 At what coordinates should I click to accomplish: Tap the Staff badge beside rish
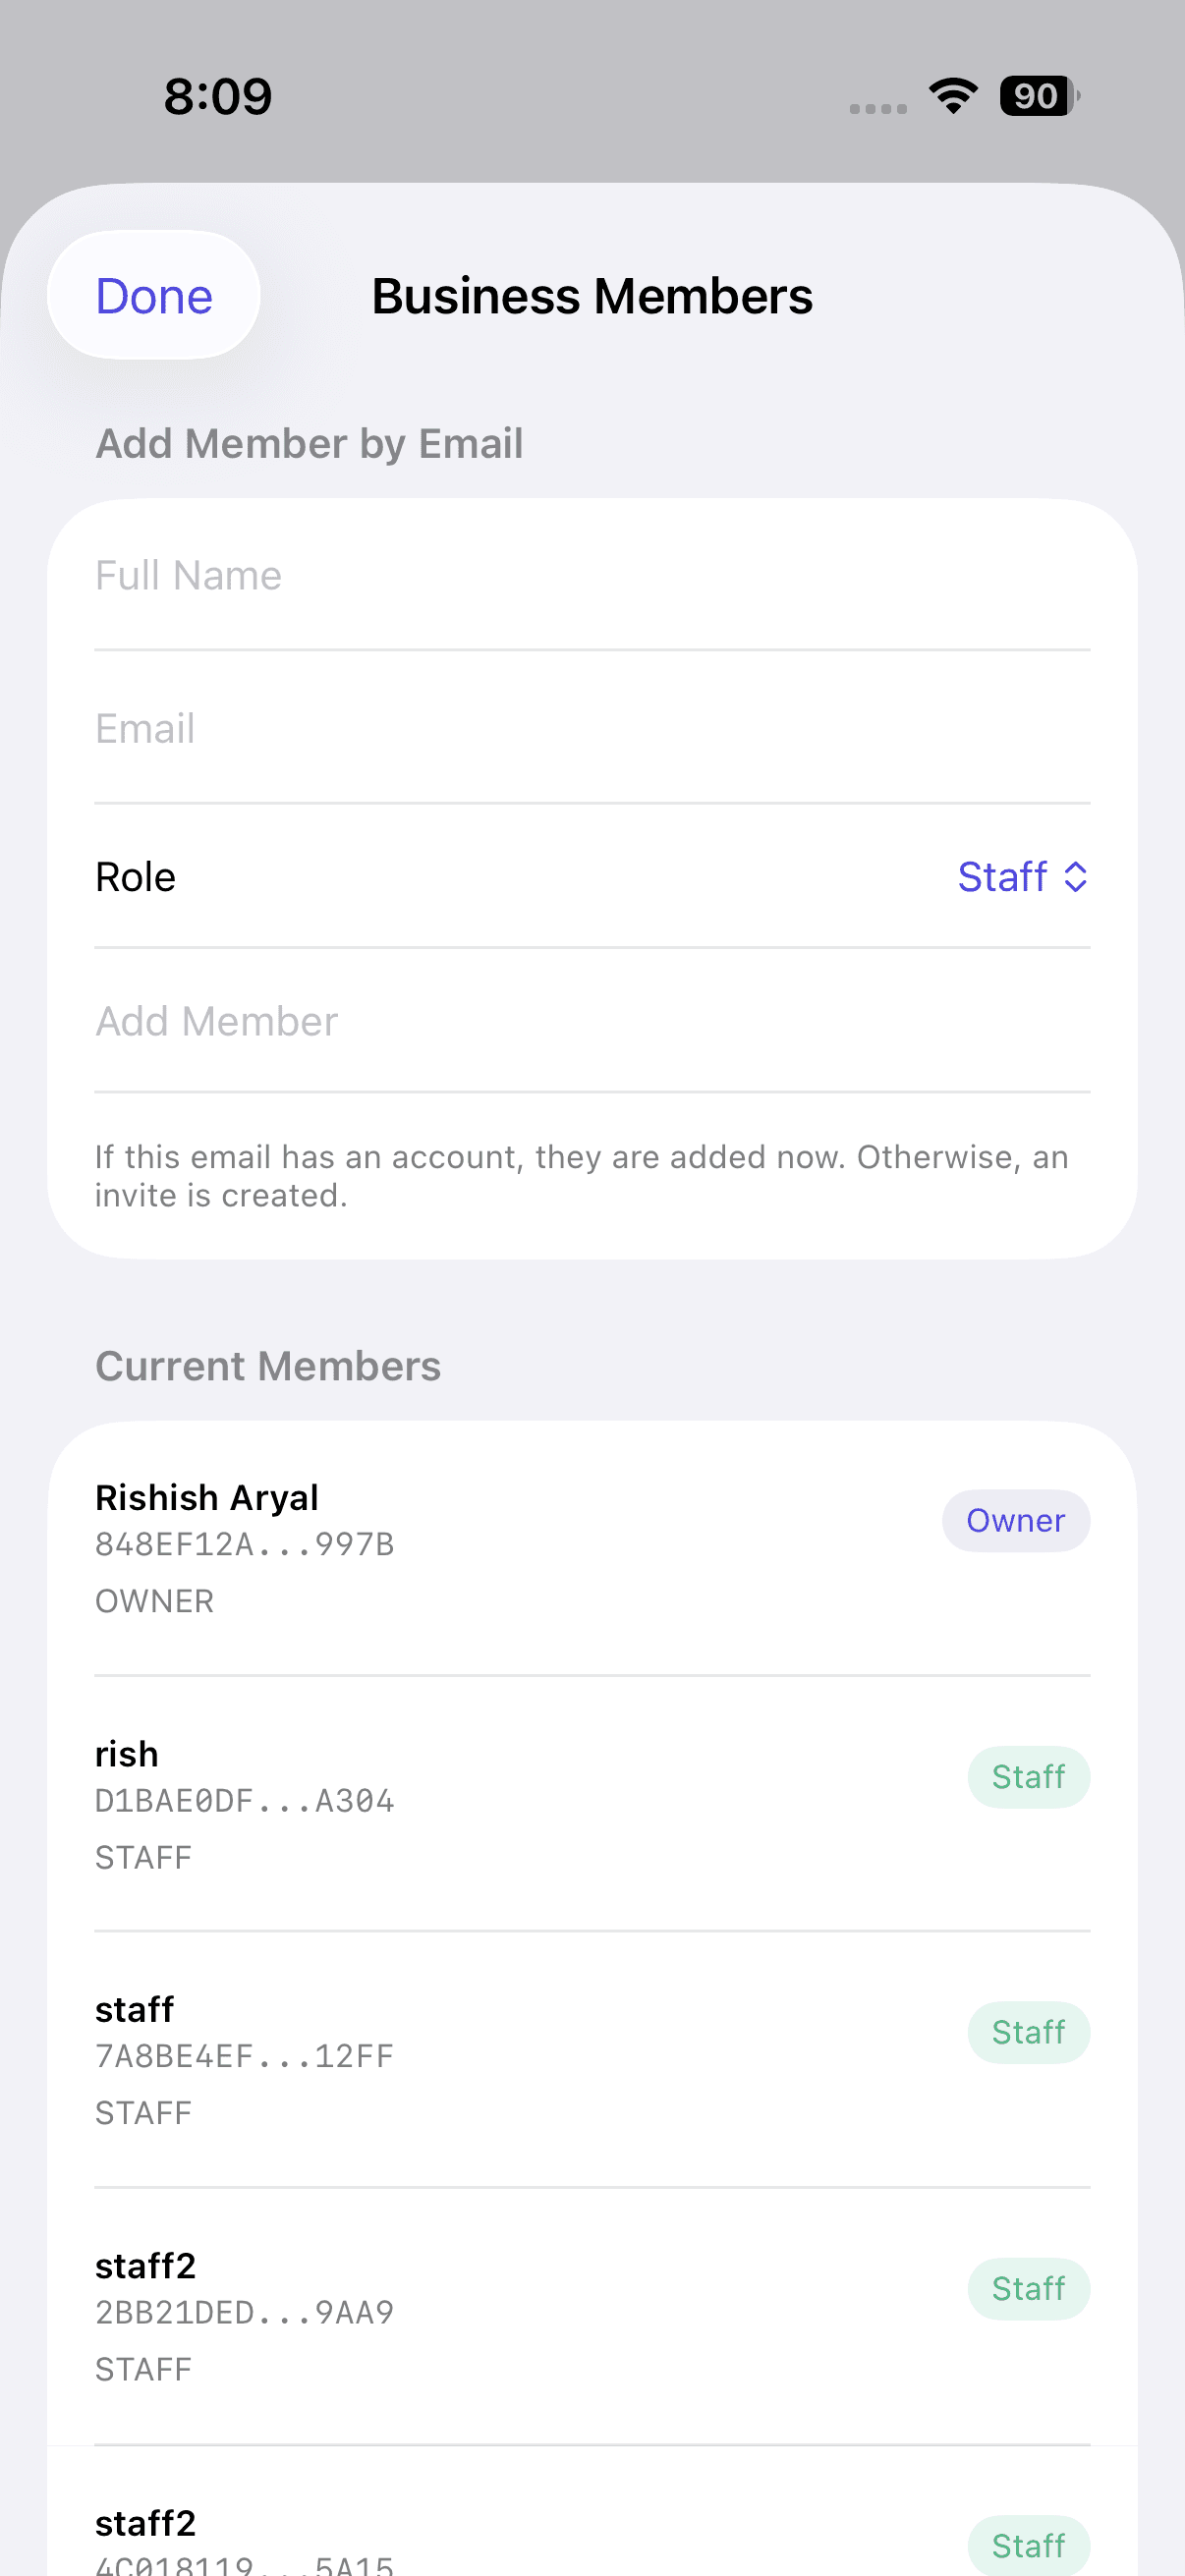1028,1777
